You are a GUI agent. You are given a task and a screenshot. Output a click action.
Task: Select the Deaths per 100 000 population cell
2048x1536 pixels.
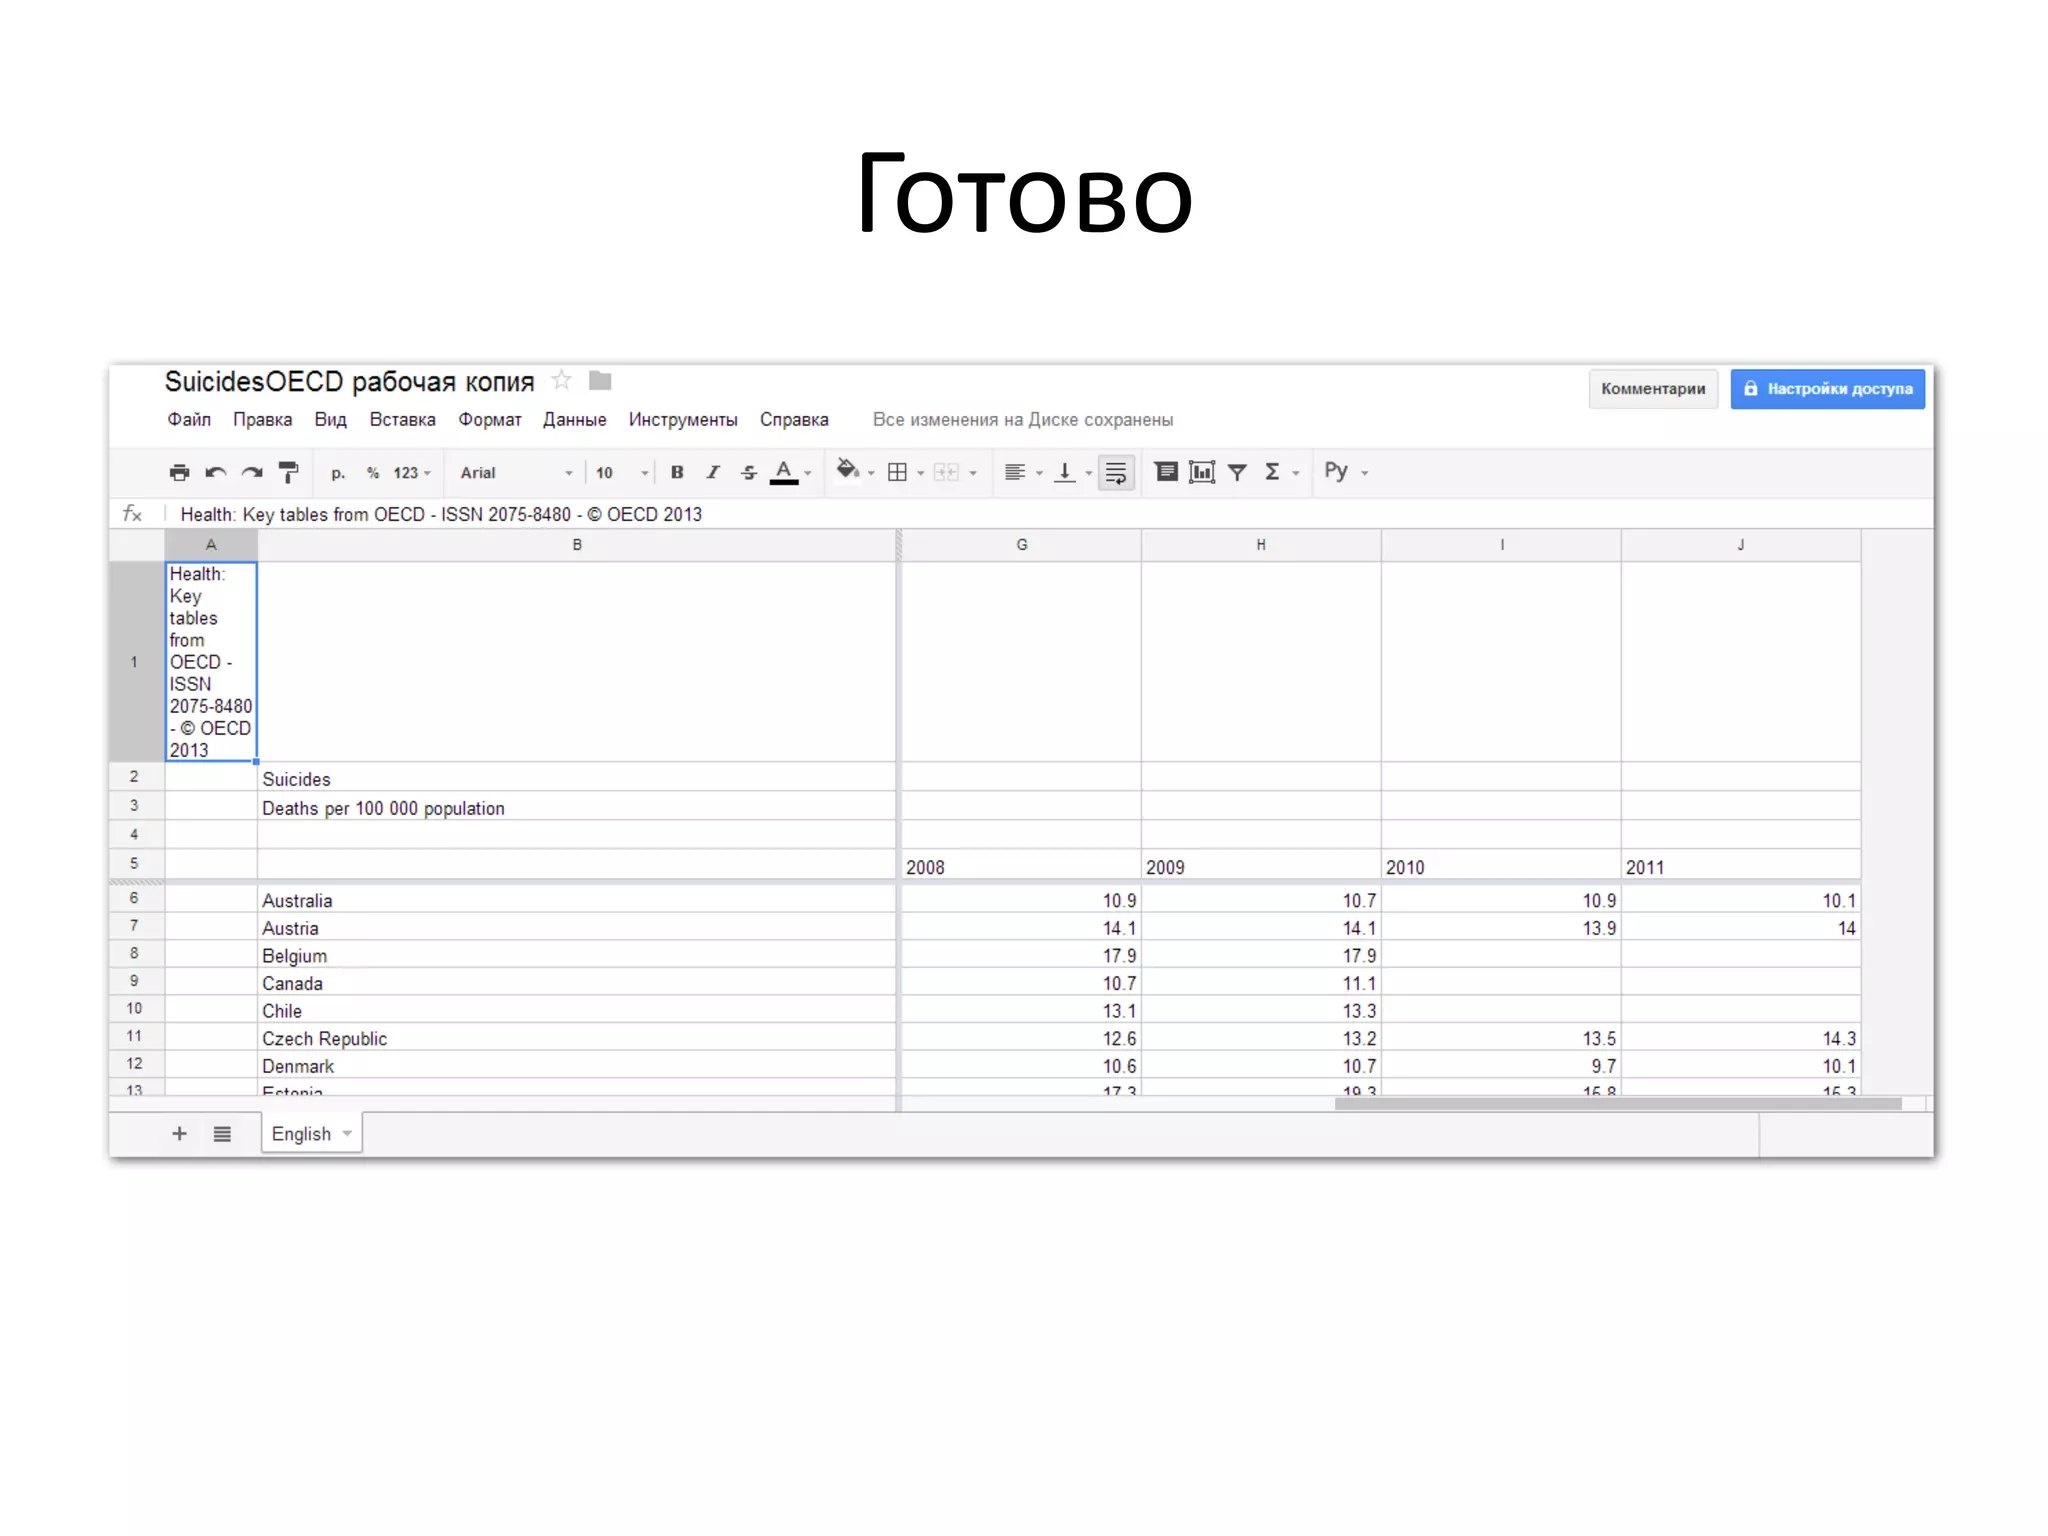tap(577, 807)
